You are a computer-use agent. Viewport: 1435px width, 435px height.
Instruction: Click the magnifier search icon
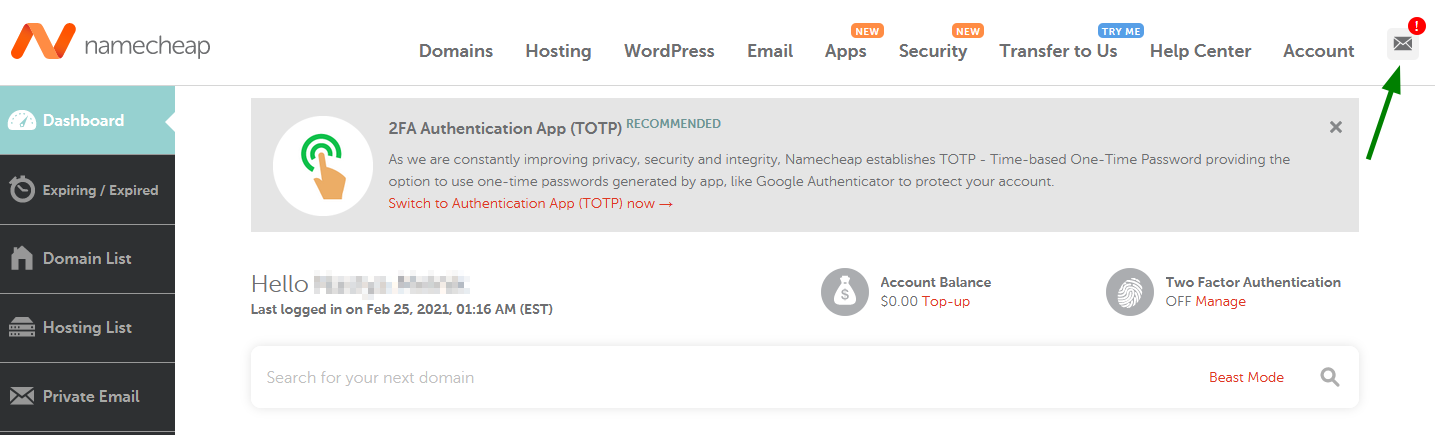coord(1330,377)
